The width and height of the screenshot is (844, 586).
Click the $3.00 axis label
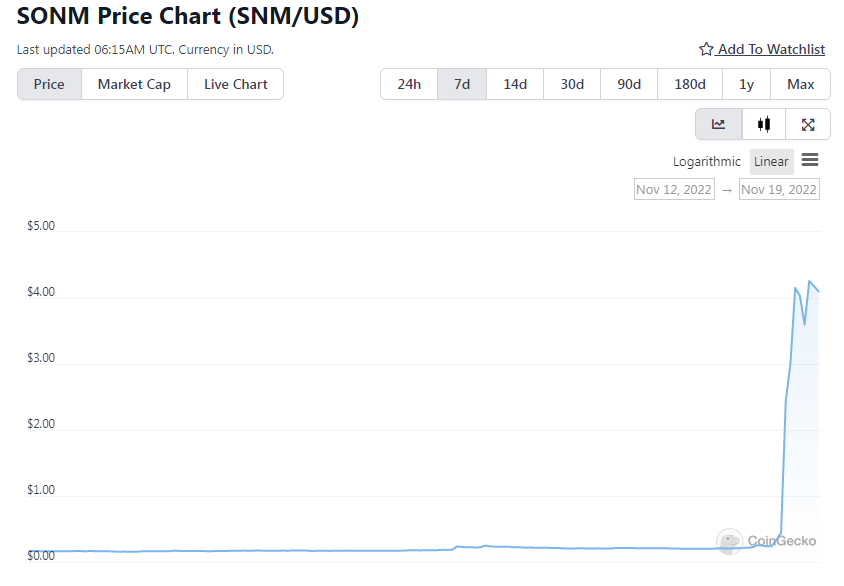tap(41, 358)
